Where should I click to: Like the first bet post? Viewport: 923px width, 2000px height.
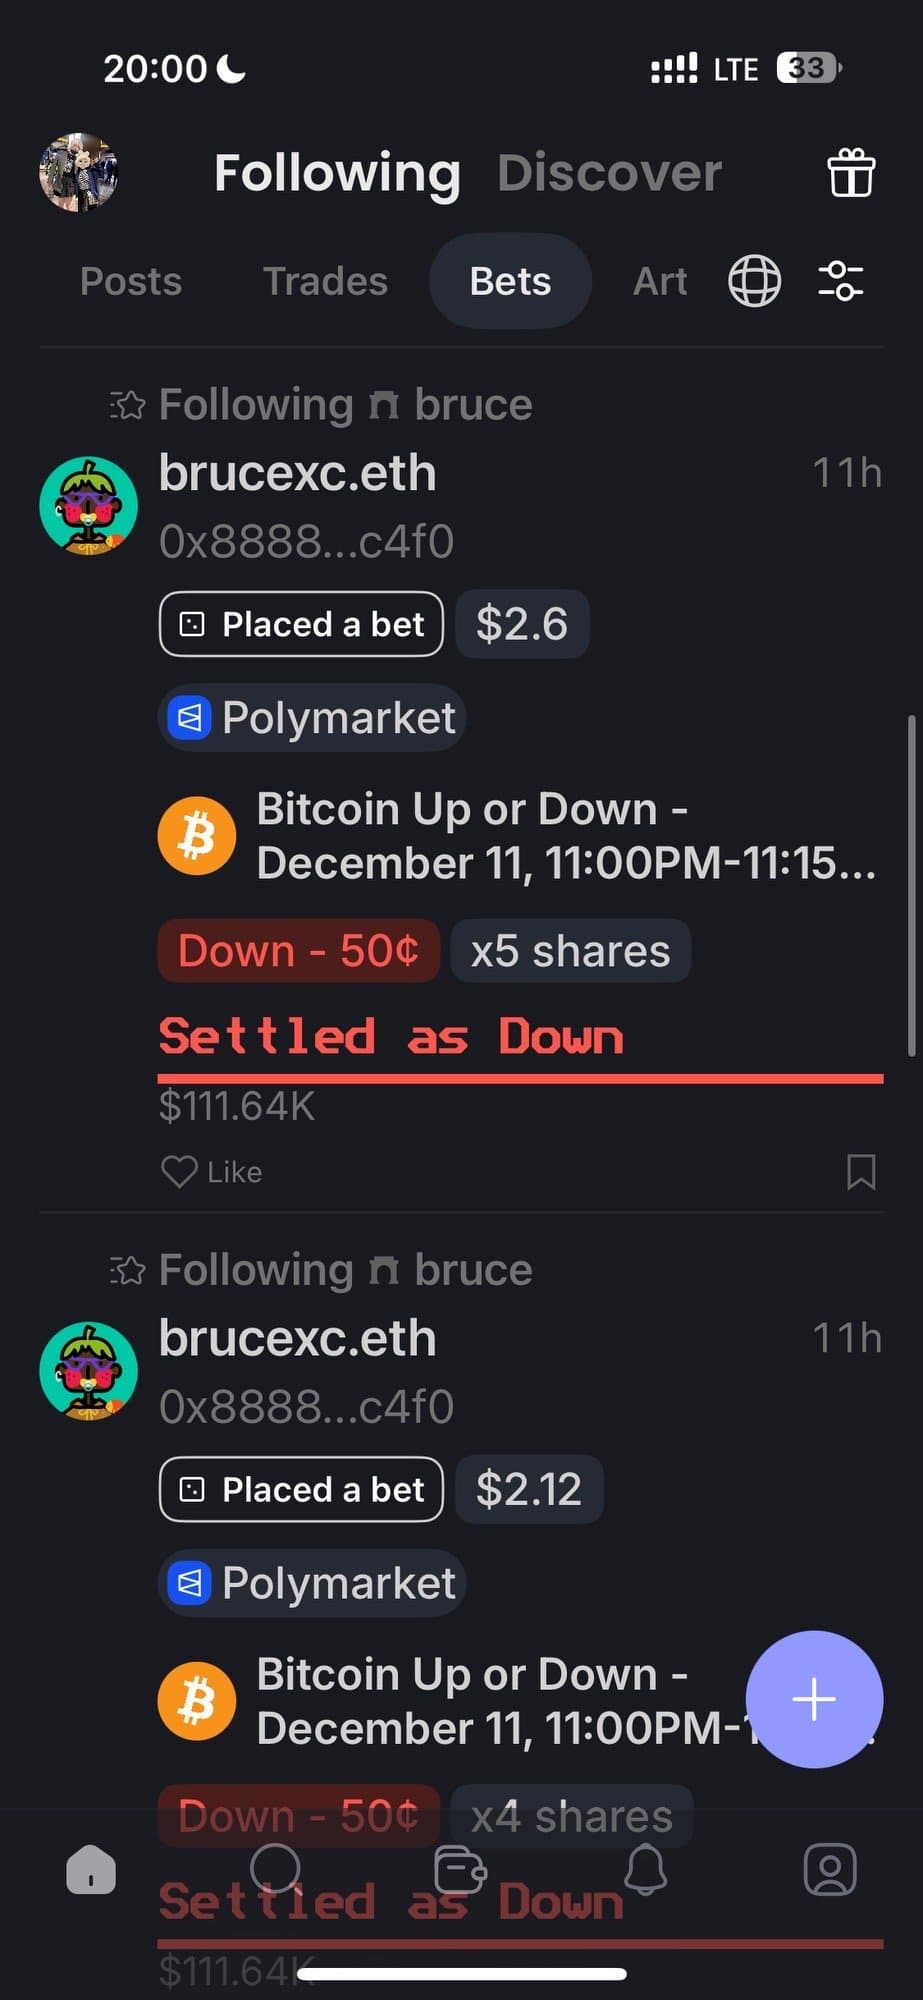[212, 1171]
